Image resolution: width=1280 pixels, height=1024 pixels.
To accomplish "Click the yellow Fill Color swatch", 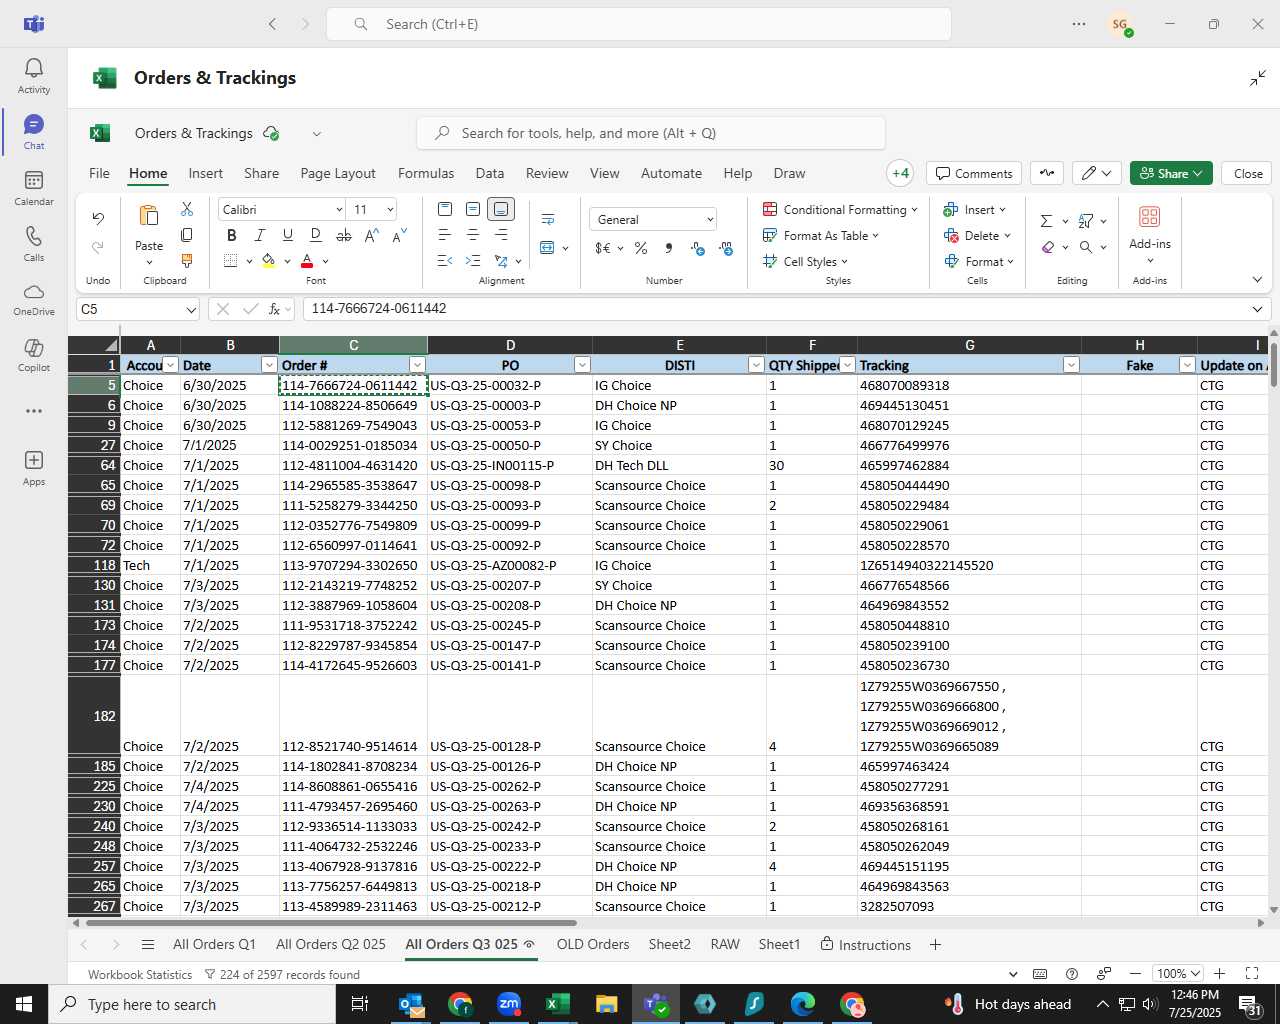I will point(268,261).
